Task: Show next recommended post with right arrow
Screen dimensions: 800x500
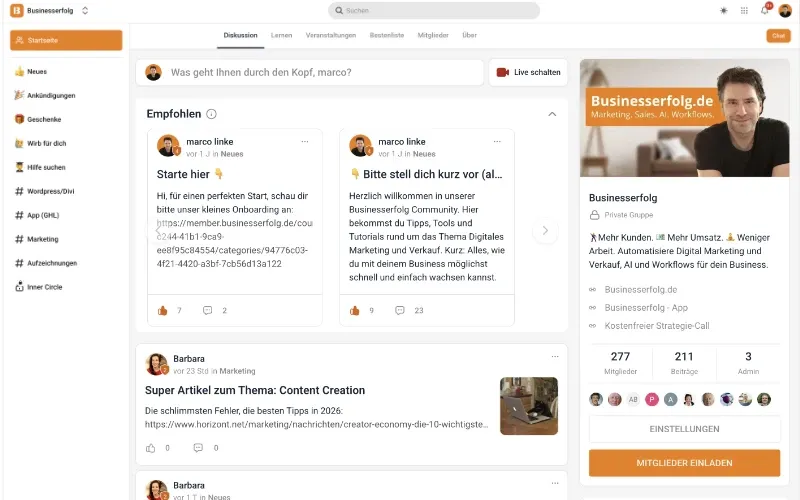Action: pos(545,230)
